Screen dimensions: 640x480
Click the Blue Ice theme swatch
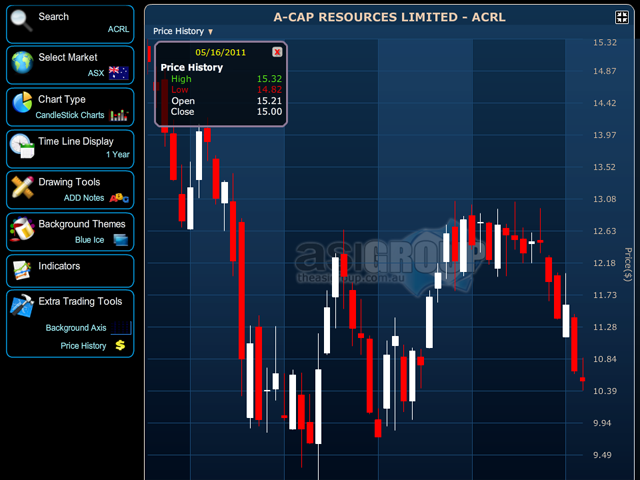point(121,240)
